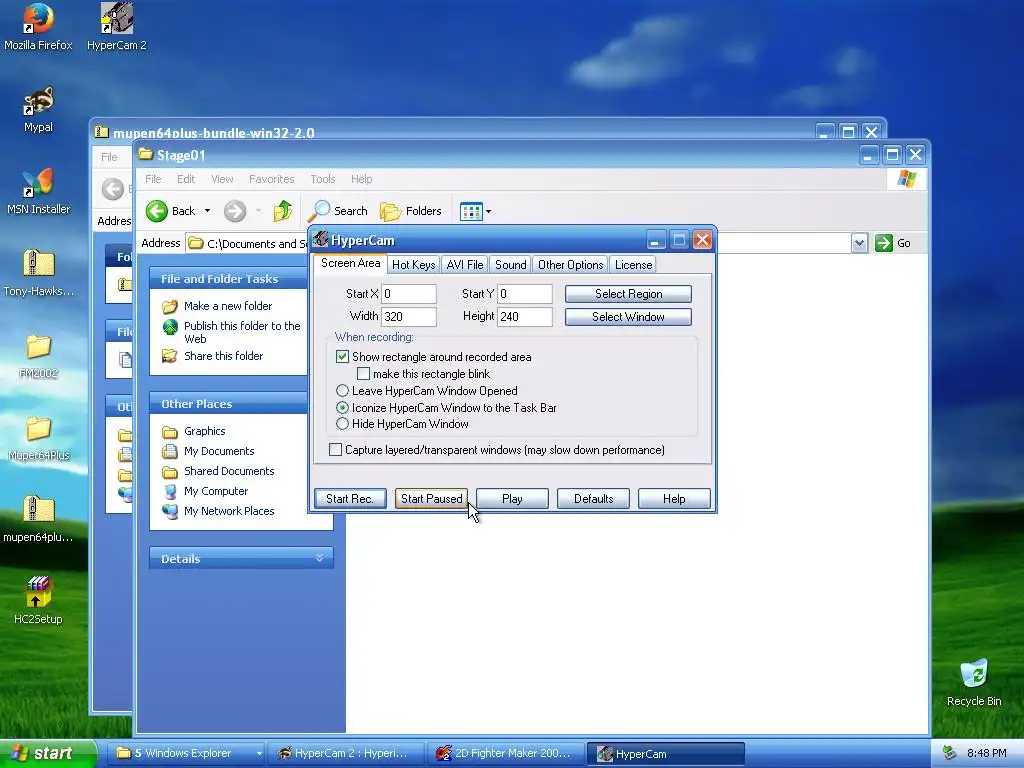
Task: Open the Other Options tab
Action: (571, 264)
